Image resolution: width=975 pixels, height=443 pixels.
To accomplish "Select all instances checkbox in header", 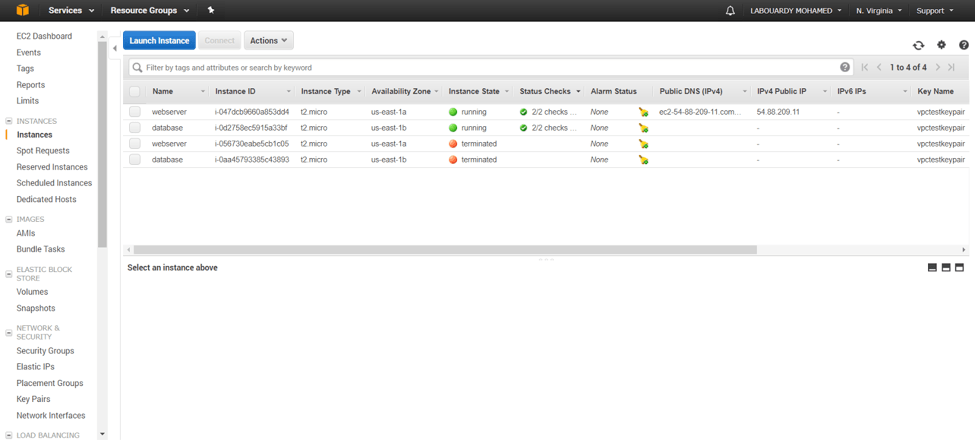I will (x=135, y=91).
